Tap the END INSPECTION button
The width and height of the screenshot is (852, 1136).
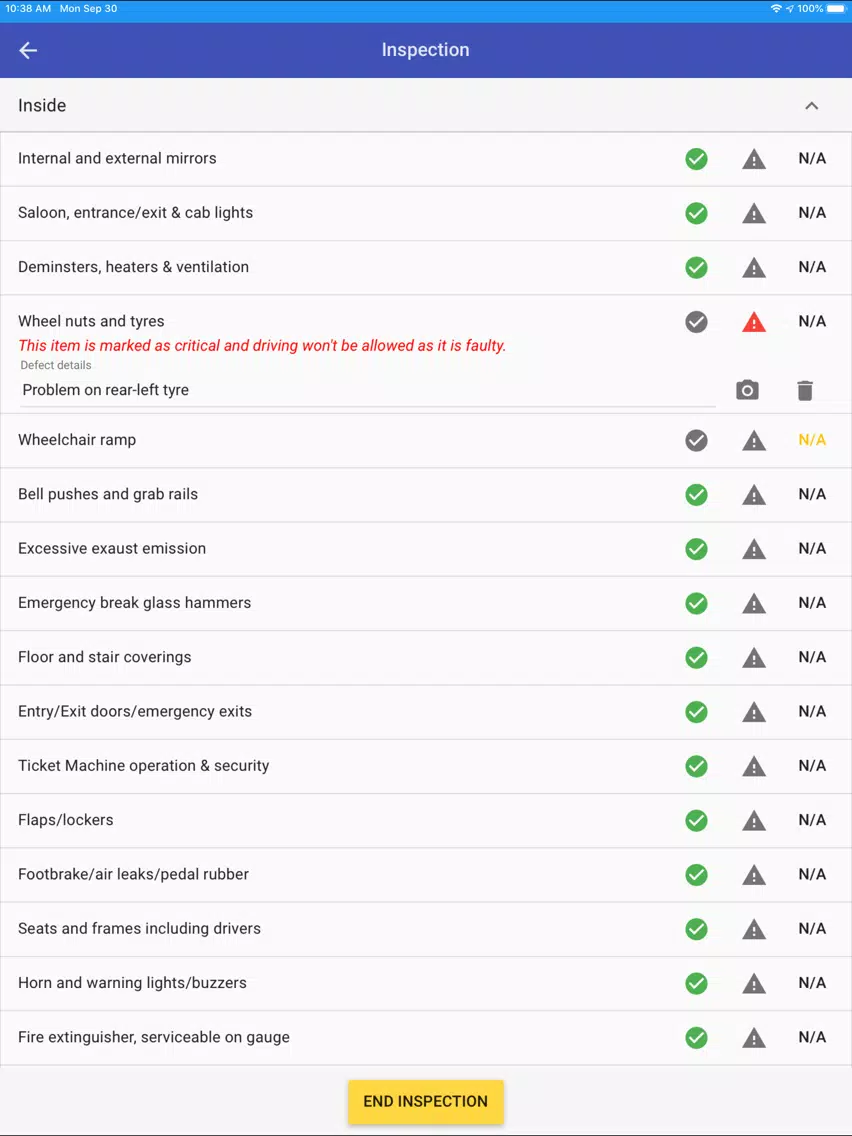(x=426, y=1101)
